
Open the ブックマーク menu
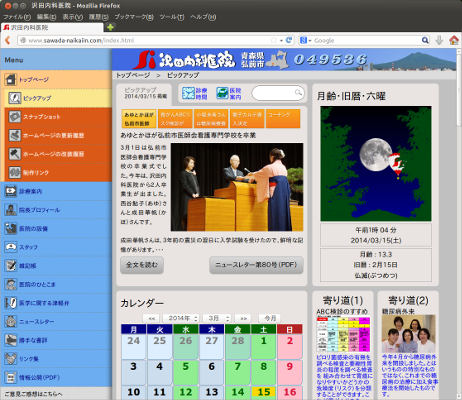coord(134,17)
